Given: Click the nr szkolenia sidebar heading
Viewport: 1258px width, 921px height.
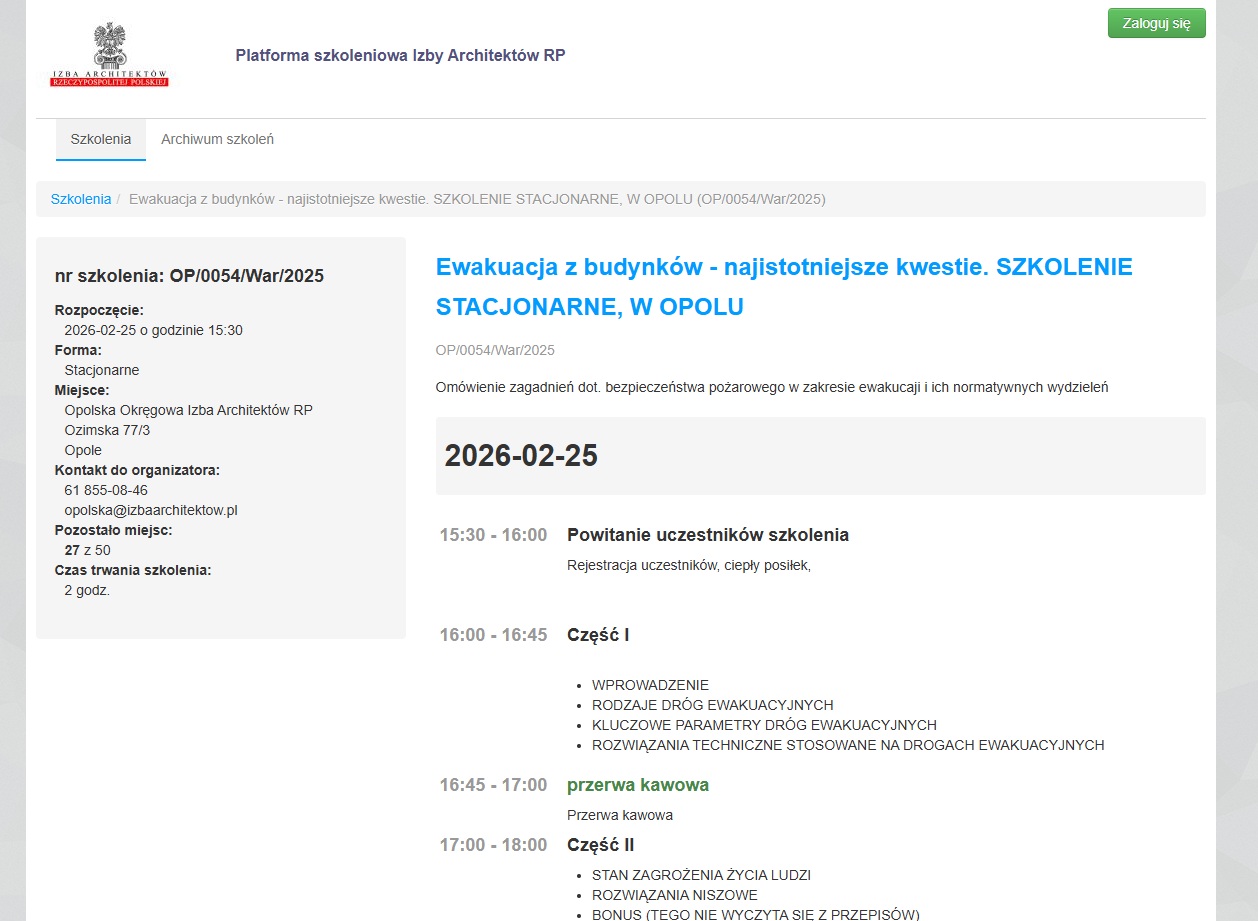Looking at the screenshot, I should (x=189, y=276).
